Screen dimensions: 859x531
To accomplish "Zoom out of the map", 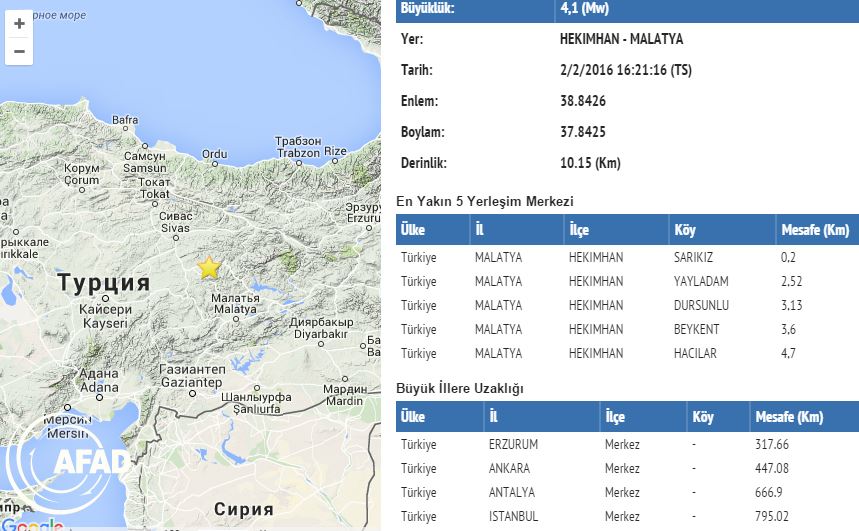I will tap(19, 51).
